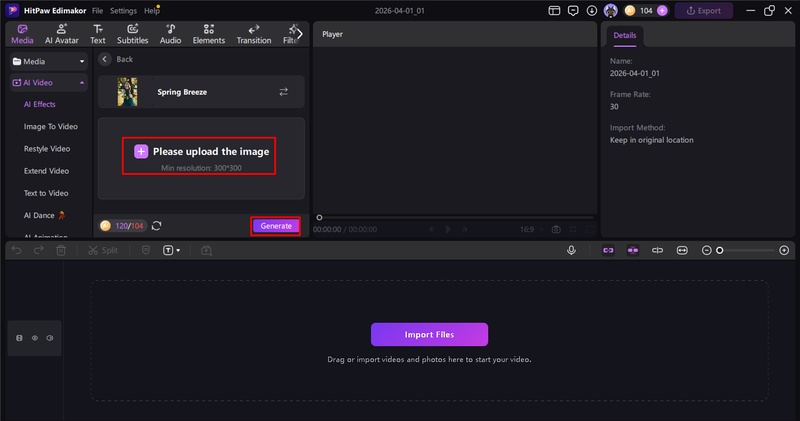The height and width of the screenshot is (421, 800).
Task: Switch to the Details tab
Action: pos(624,35)
